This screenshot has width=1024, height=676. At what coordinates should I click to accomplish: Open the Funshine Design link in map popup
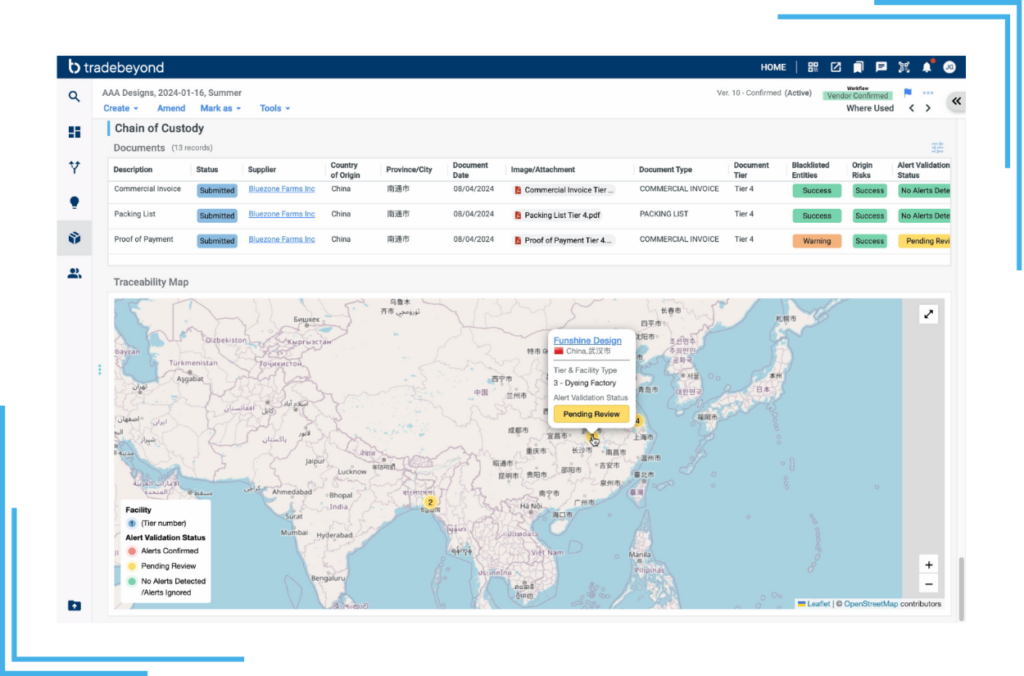(587, 341)
